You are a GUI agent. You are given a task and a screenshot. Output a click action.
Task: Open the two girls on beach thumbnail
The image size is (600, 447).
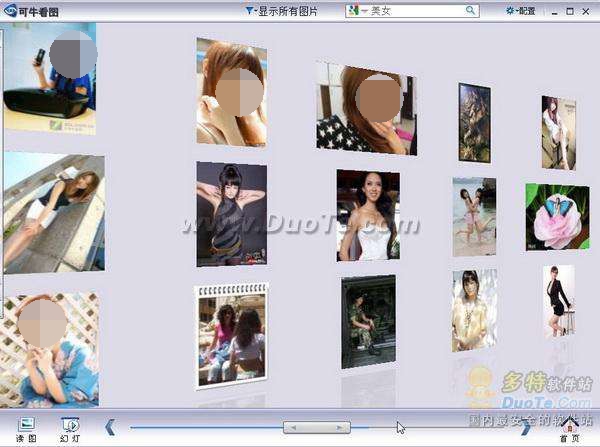[474, 216]
